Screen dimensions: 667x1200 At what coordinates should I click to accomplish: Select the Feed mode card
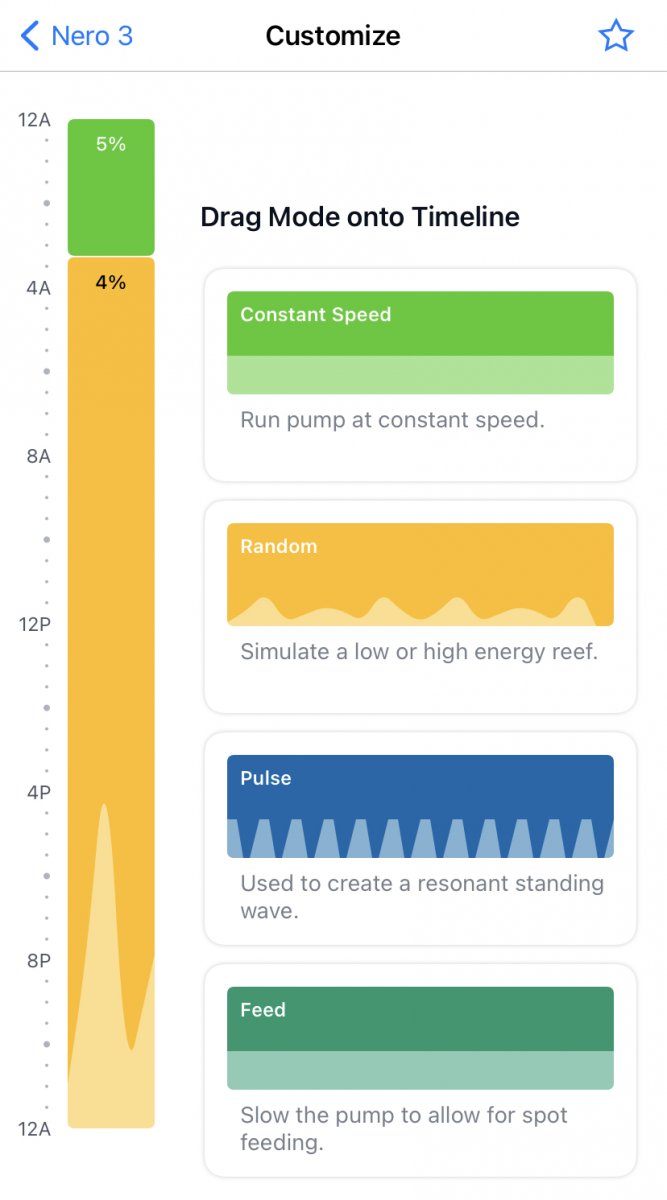tap(420, 1070)
